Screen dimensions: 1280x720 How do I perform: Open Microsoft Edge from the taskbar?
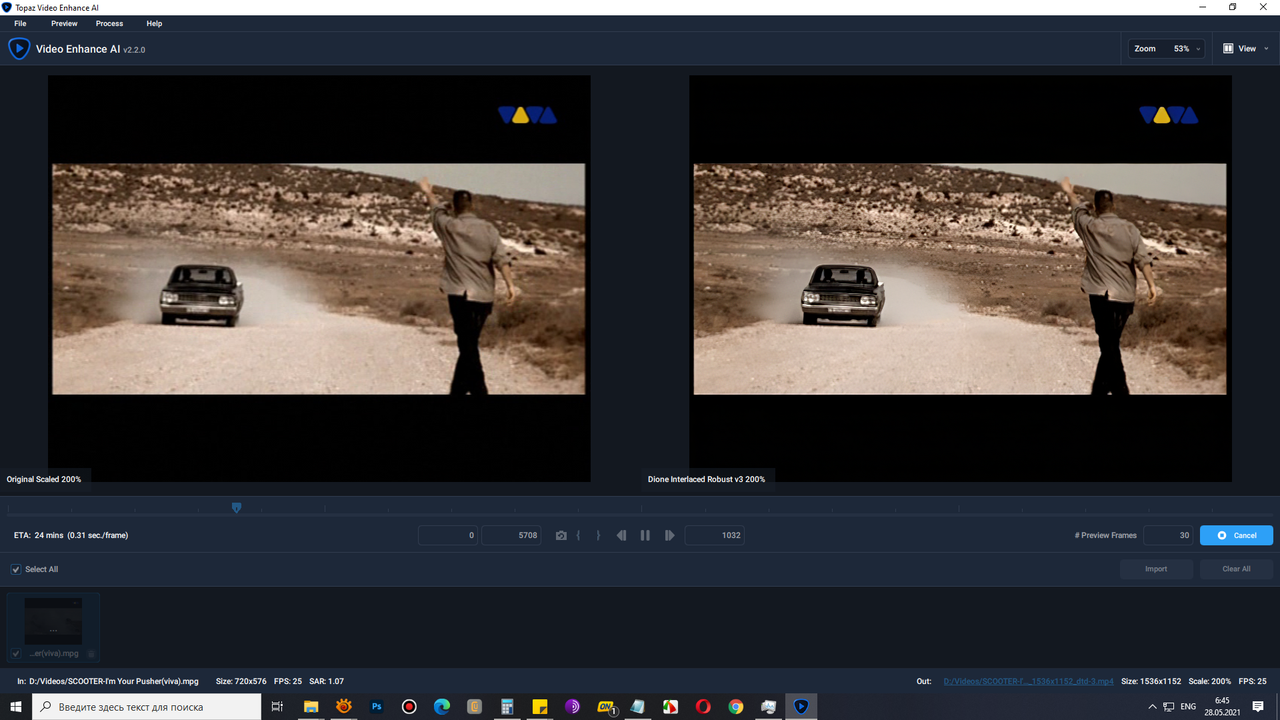442,706
